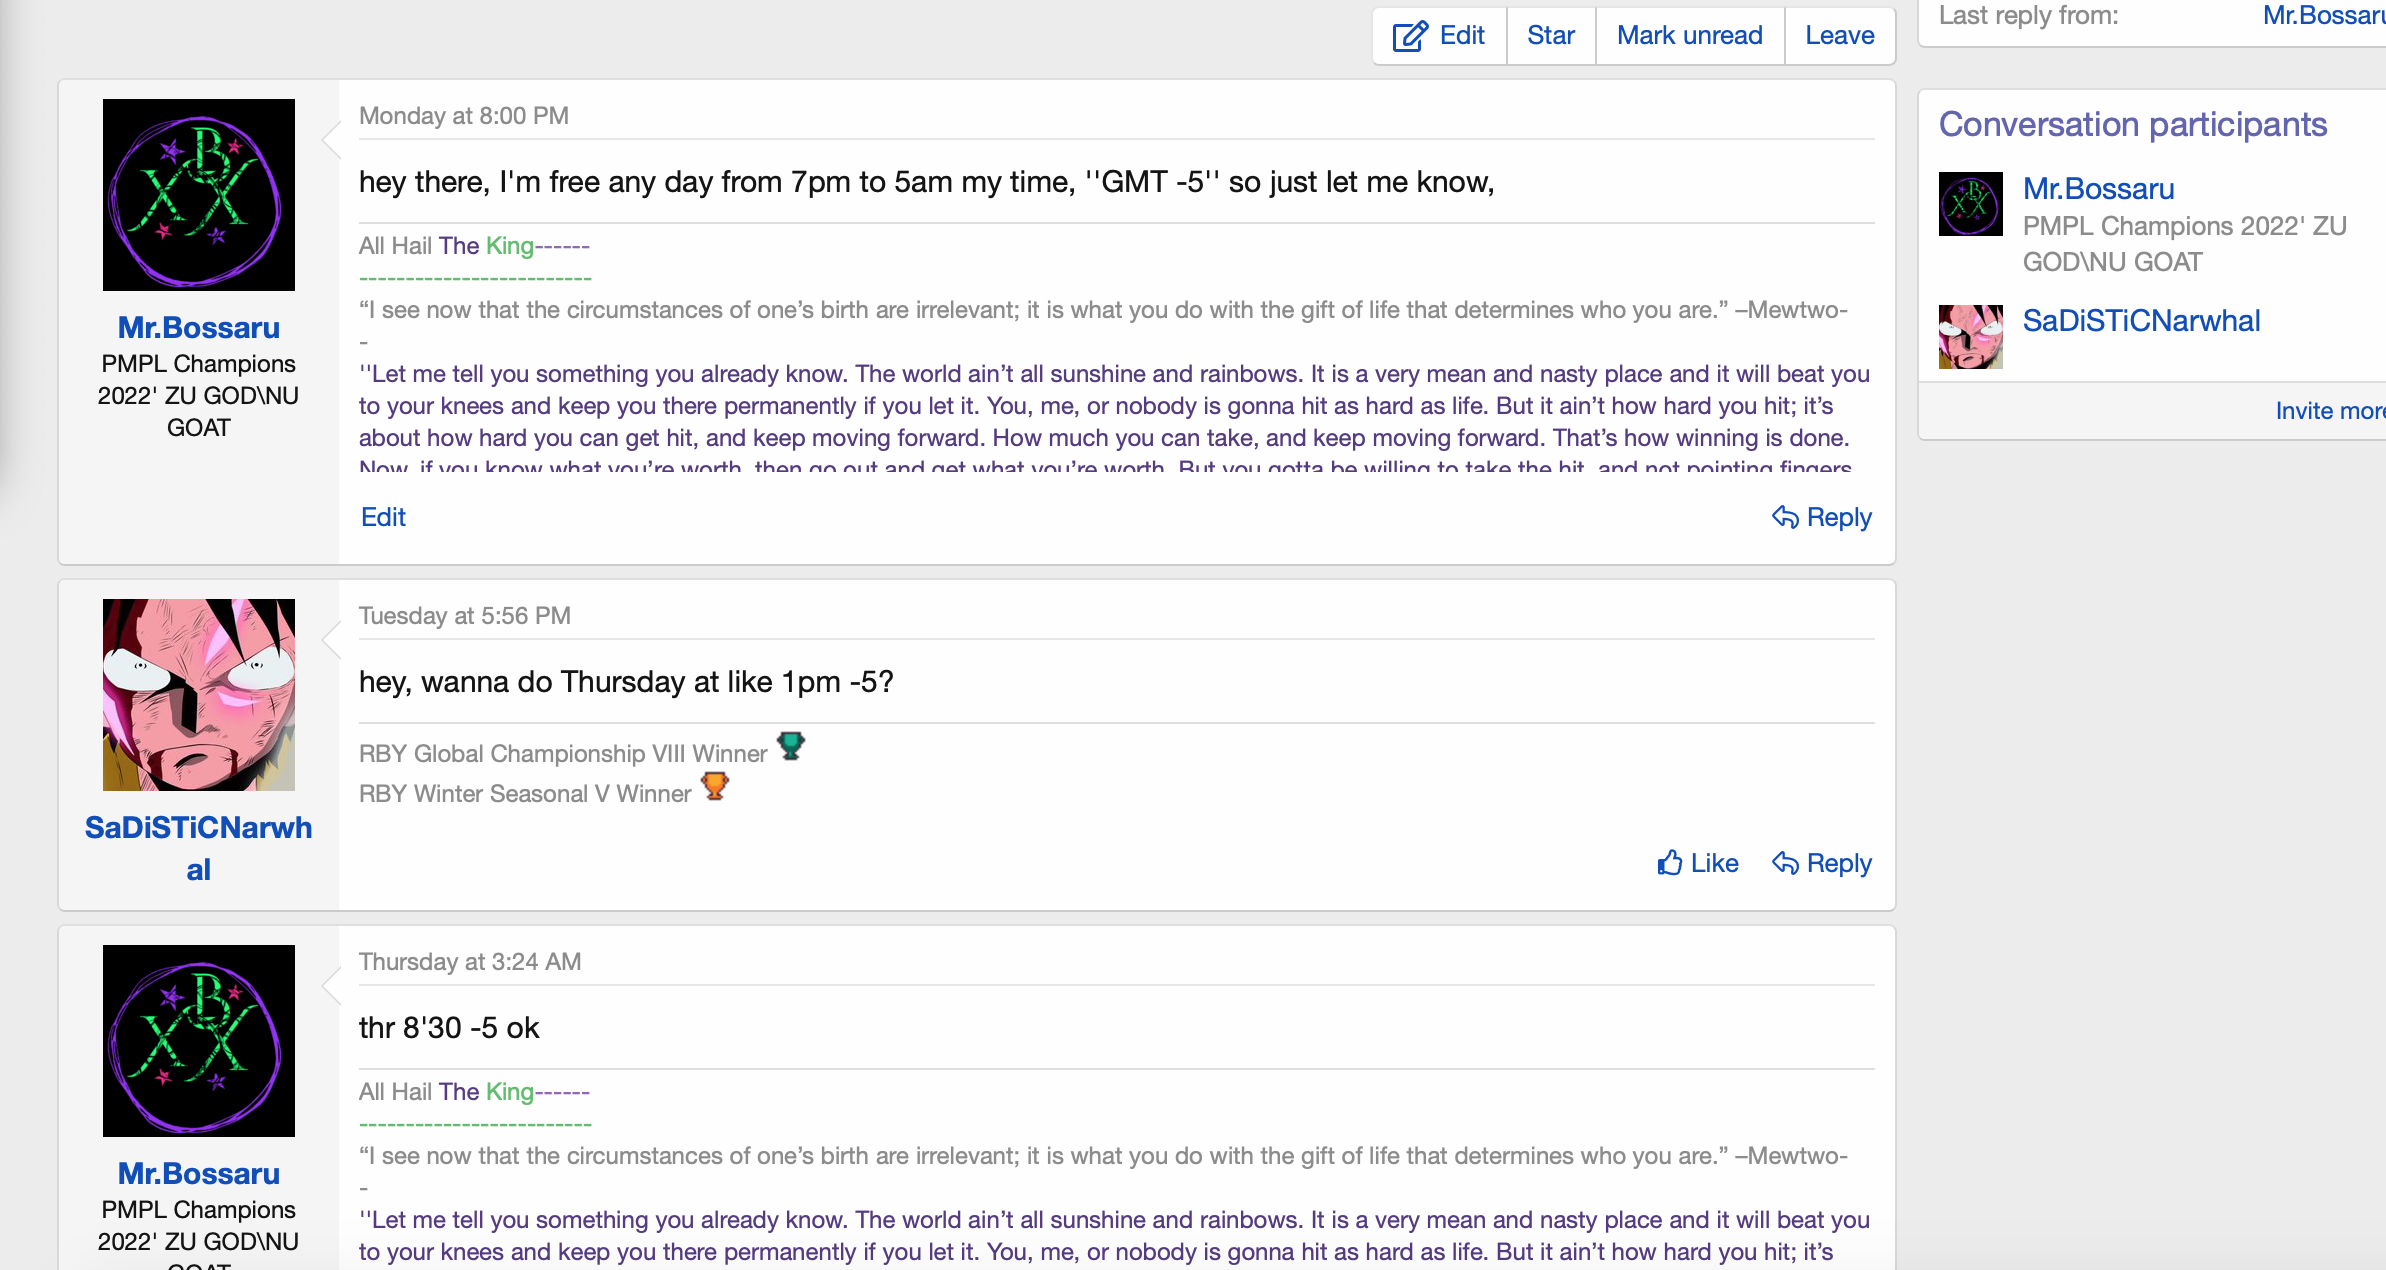Open SaDiSTiCNarwhal in Conversation participants list
The height and width of the screenshot is (1270, 2386).
click(x=2141, y=321)
